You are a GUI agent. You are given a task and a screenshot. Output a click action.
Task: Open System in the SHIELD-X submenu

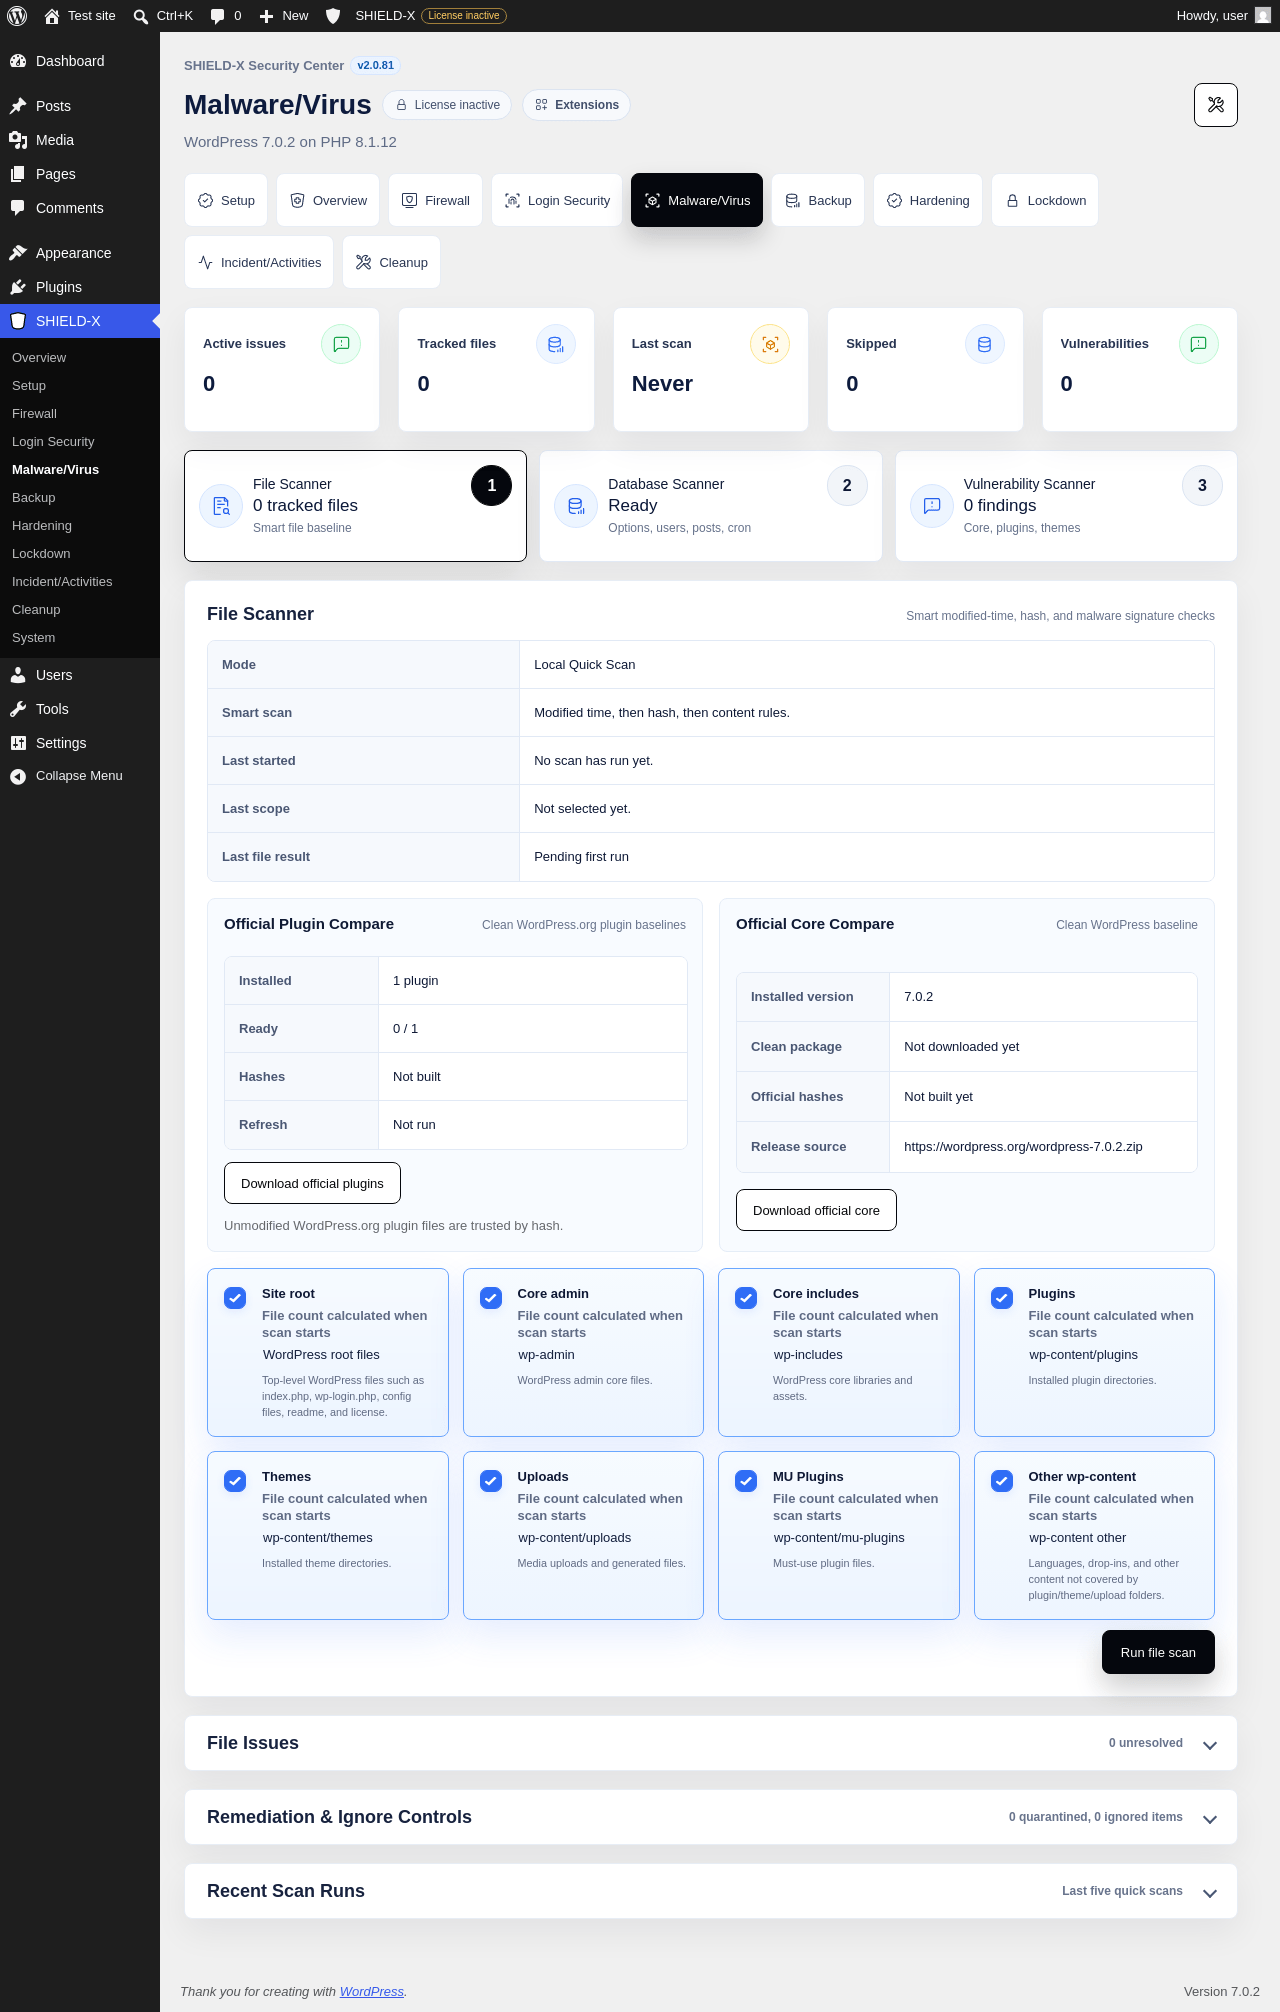point(34,638)
